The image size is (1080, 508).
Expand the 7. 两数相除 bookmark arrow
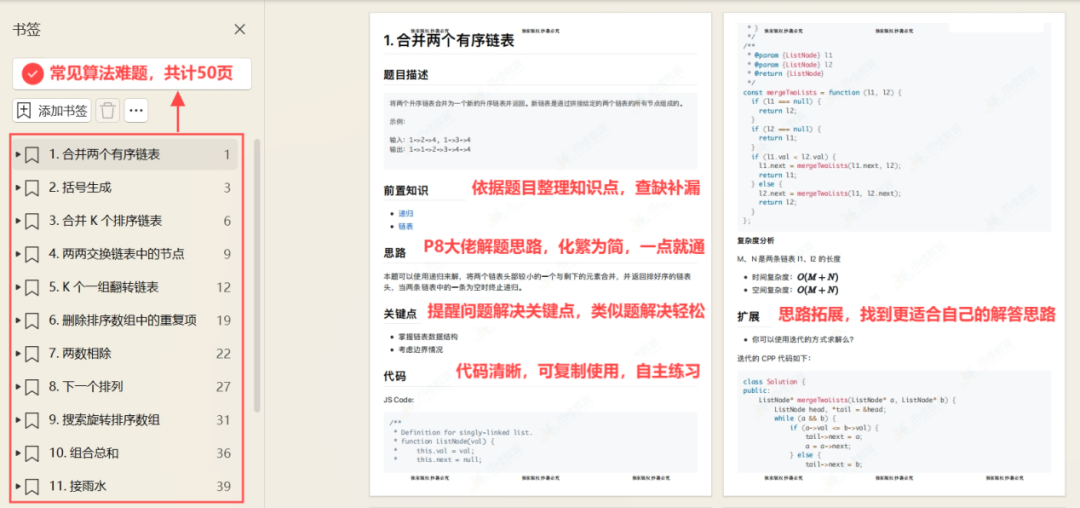pyautogui.click(x=18, y=354)
